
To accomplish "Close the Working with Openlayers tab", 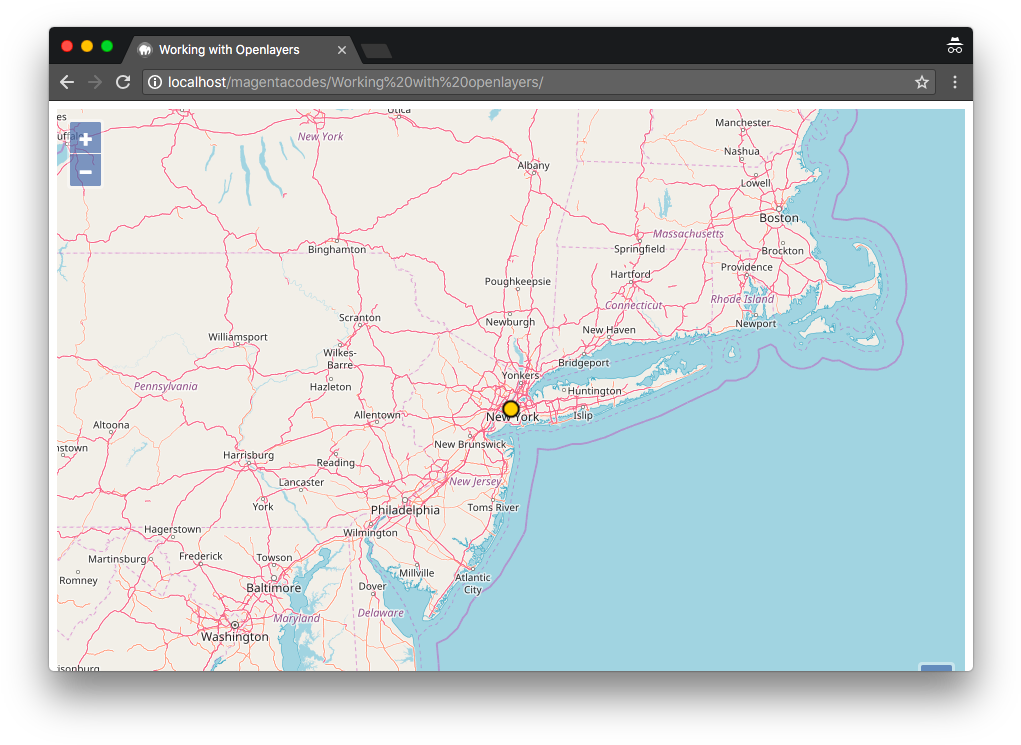I will [342, 50].
